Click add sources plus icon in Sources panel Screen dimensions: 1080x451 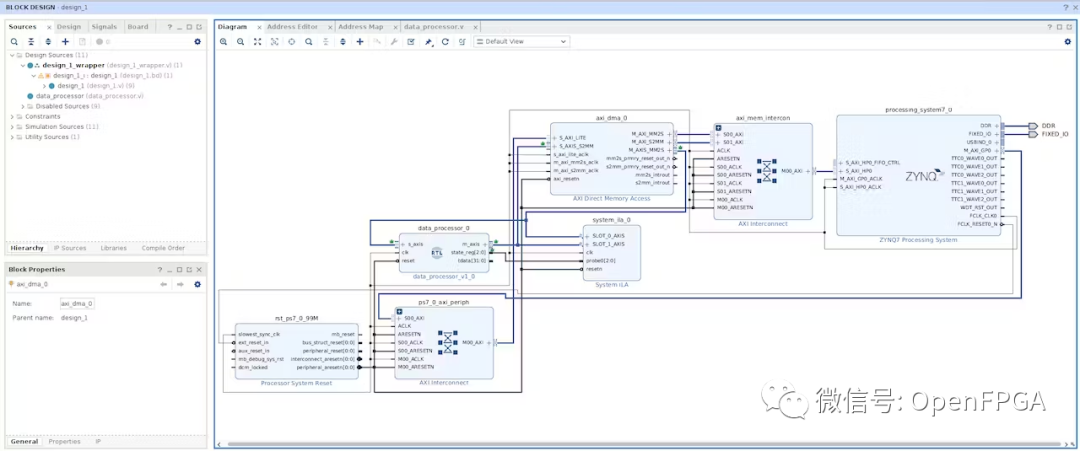[65, 42]
